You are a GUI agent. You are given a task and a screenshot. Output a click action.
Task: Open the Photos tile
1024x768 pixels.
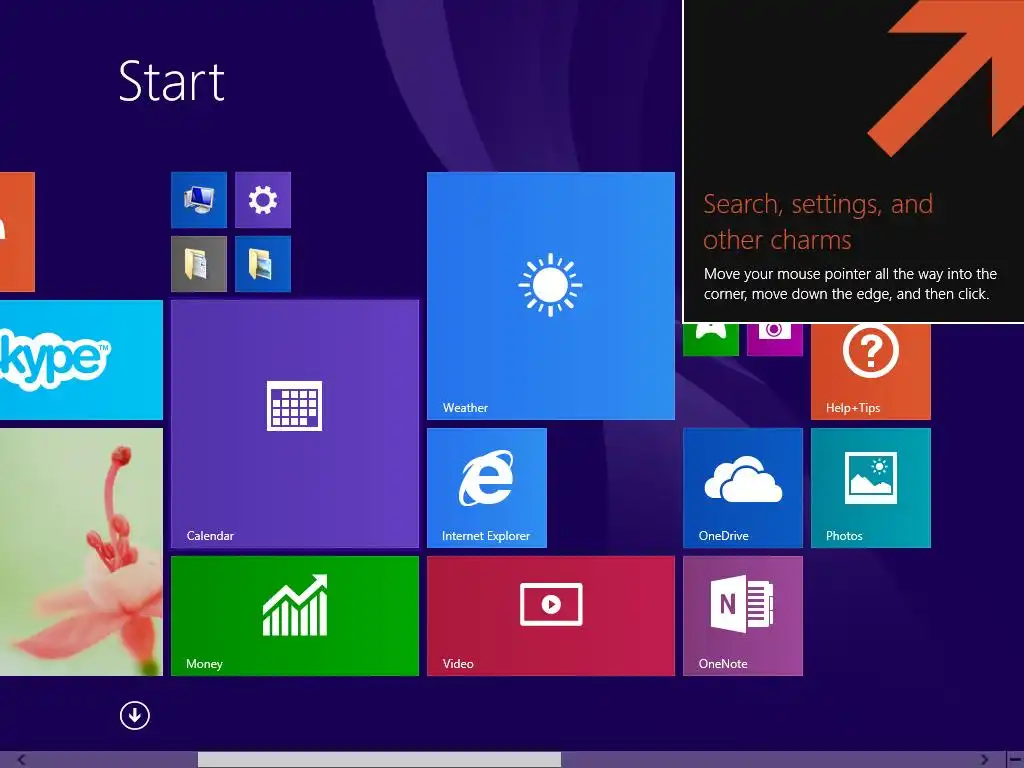tap(871, 488)
